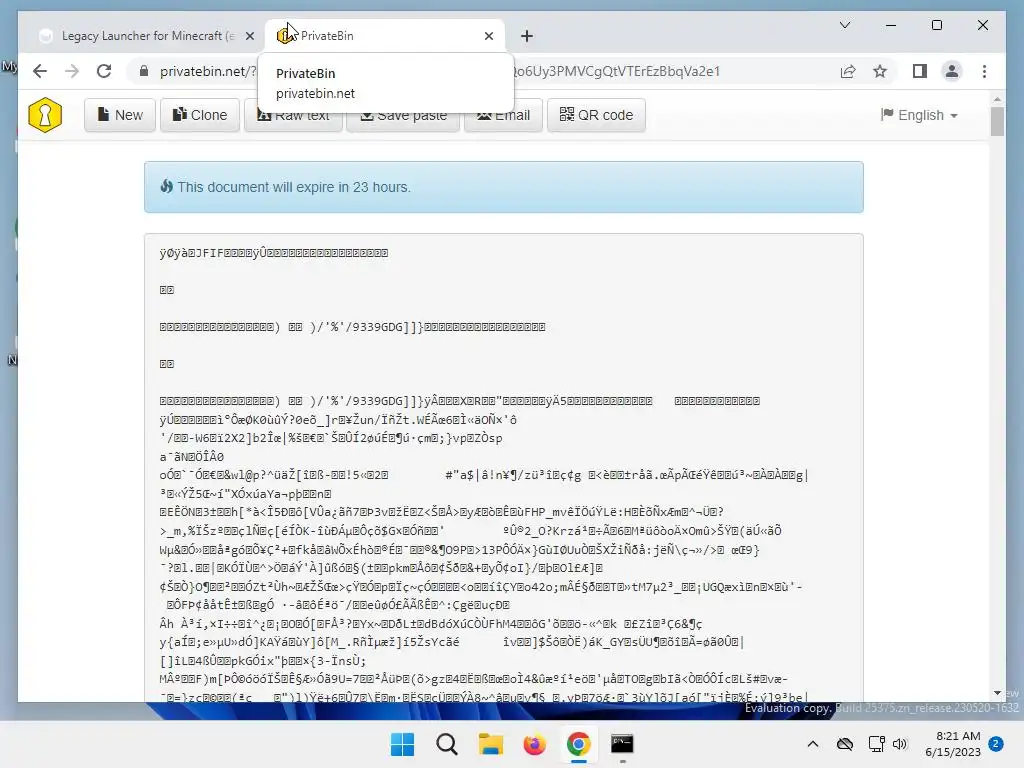Open the network tray icon
This screenshot has height=768, width=1024.
[x=876, y=744]
